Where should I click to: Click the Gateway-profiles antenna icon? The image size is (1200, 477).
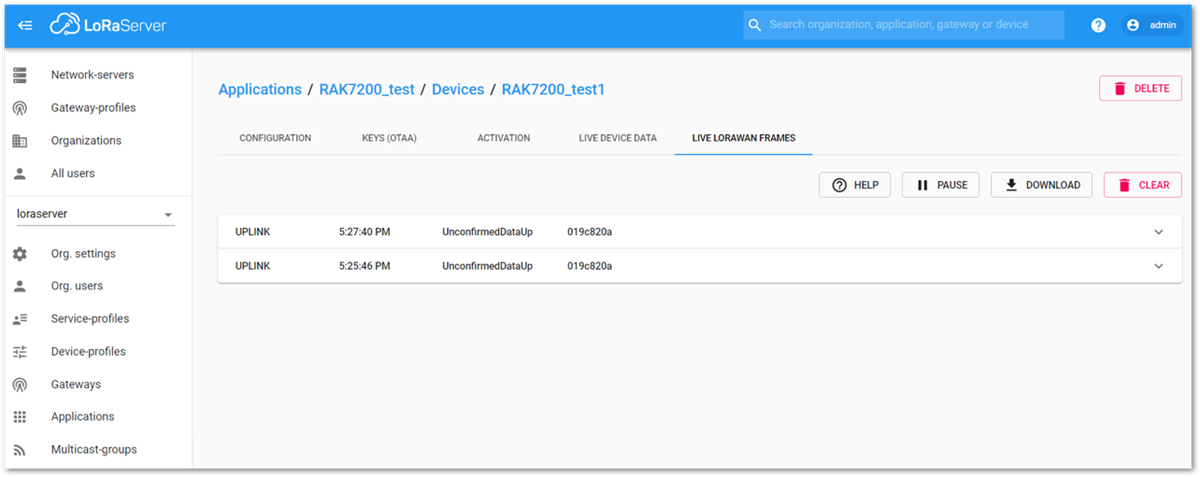pos(20,108)
